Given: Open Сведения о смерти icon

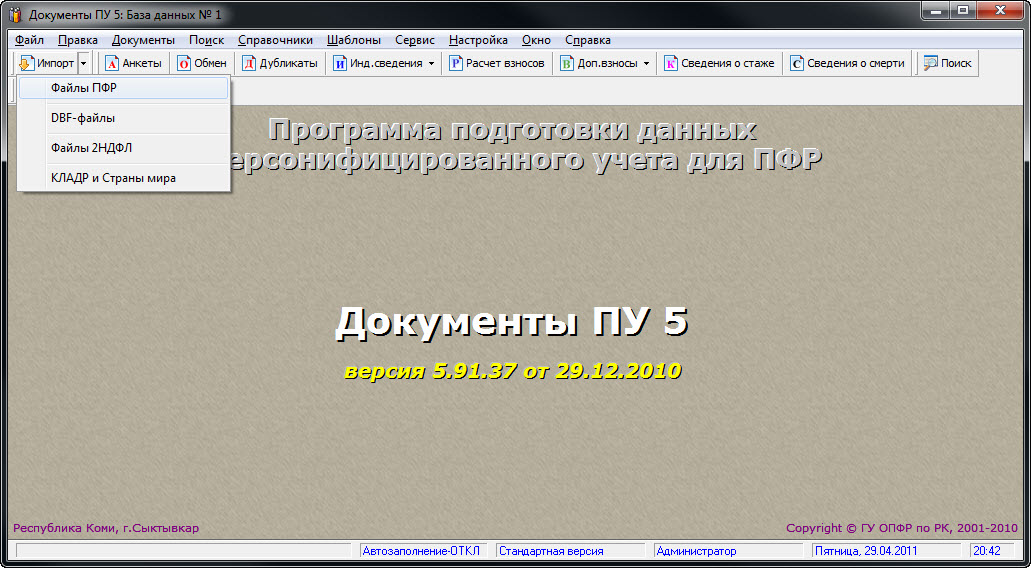Looking at the screenshot, I should click(797, 63).
